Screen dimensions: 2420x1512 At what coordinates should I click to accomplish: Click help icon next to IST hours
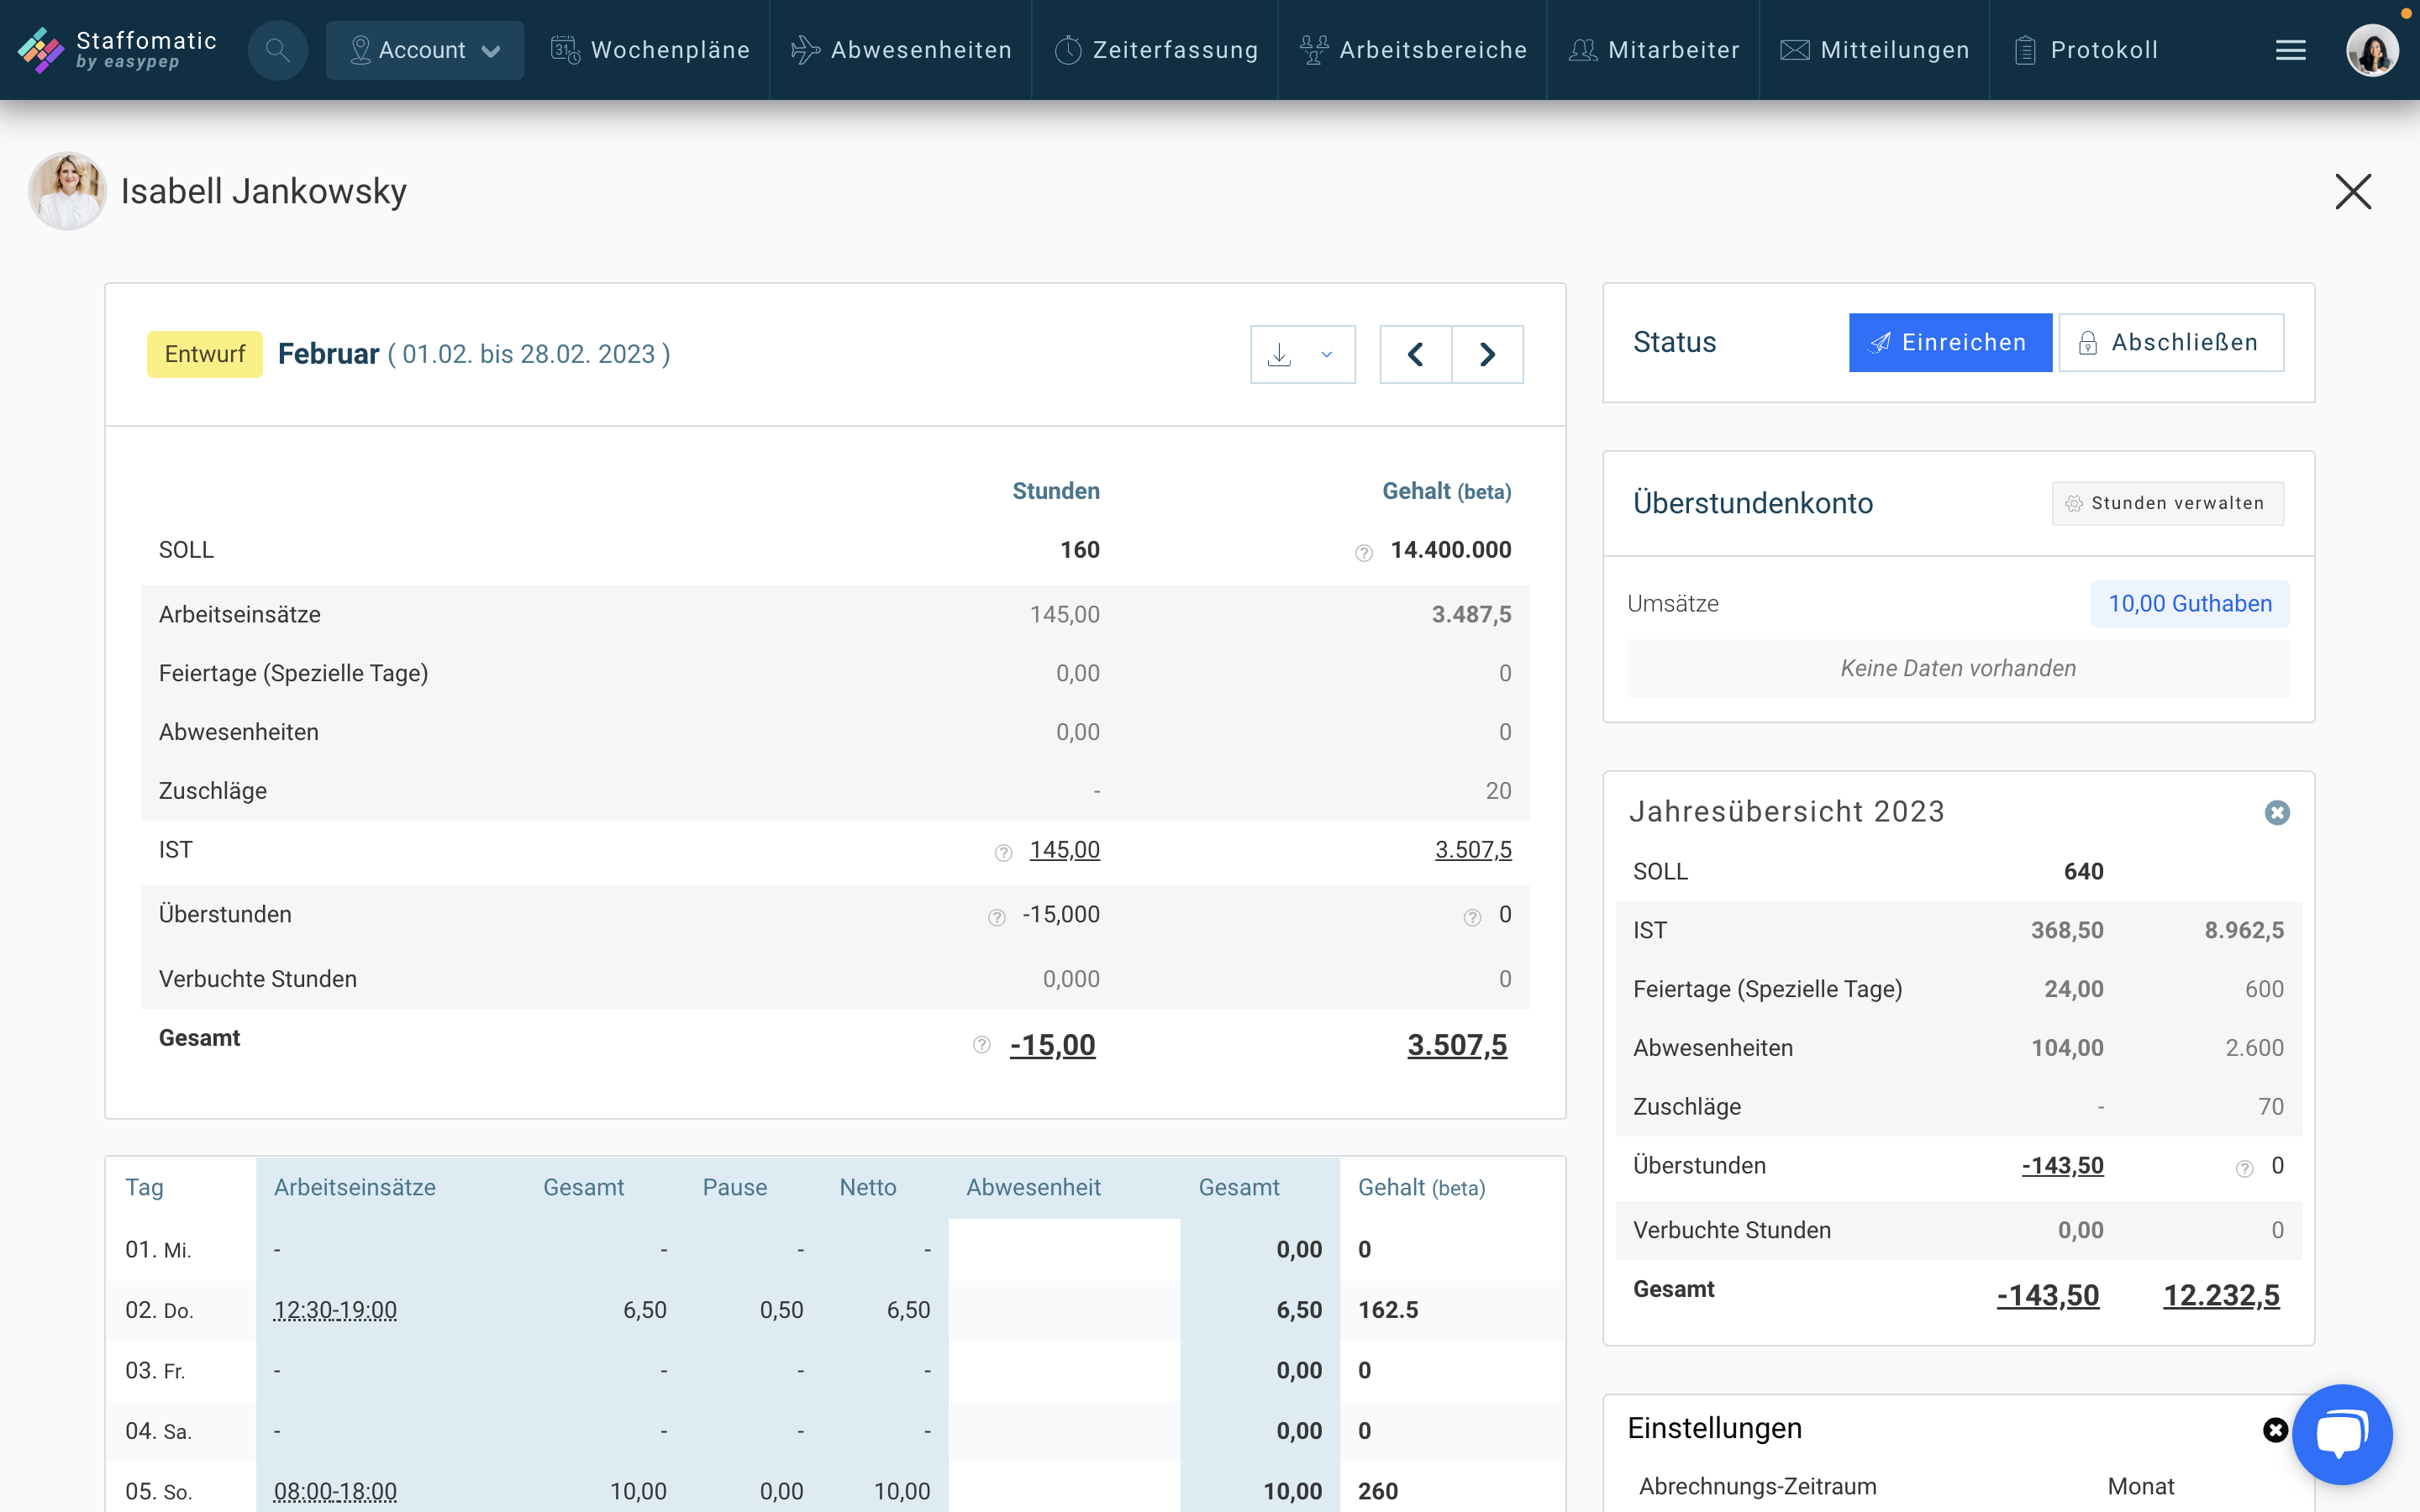[1003, 853]
